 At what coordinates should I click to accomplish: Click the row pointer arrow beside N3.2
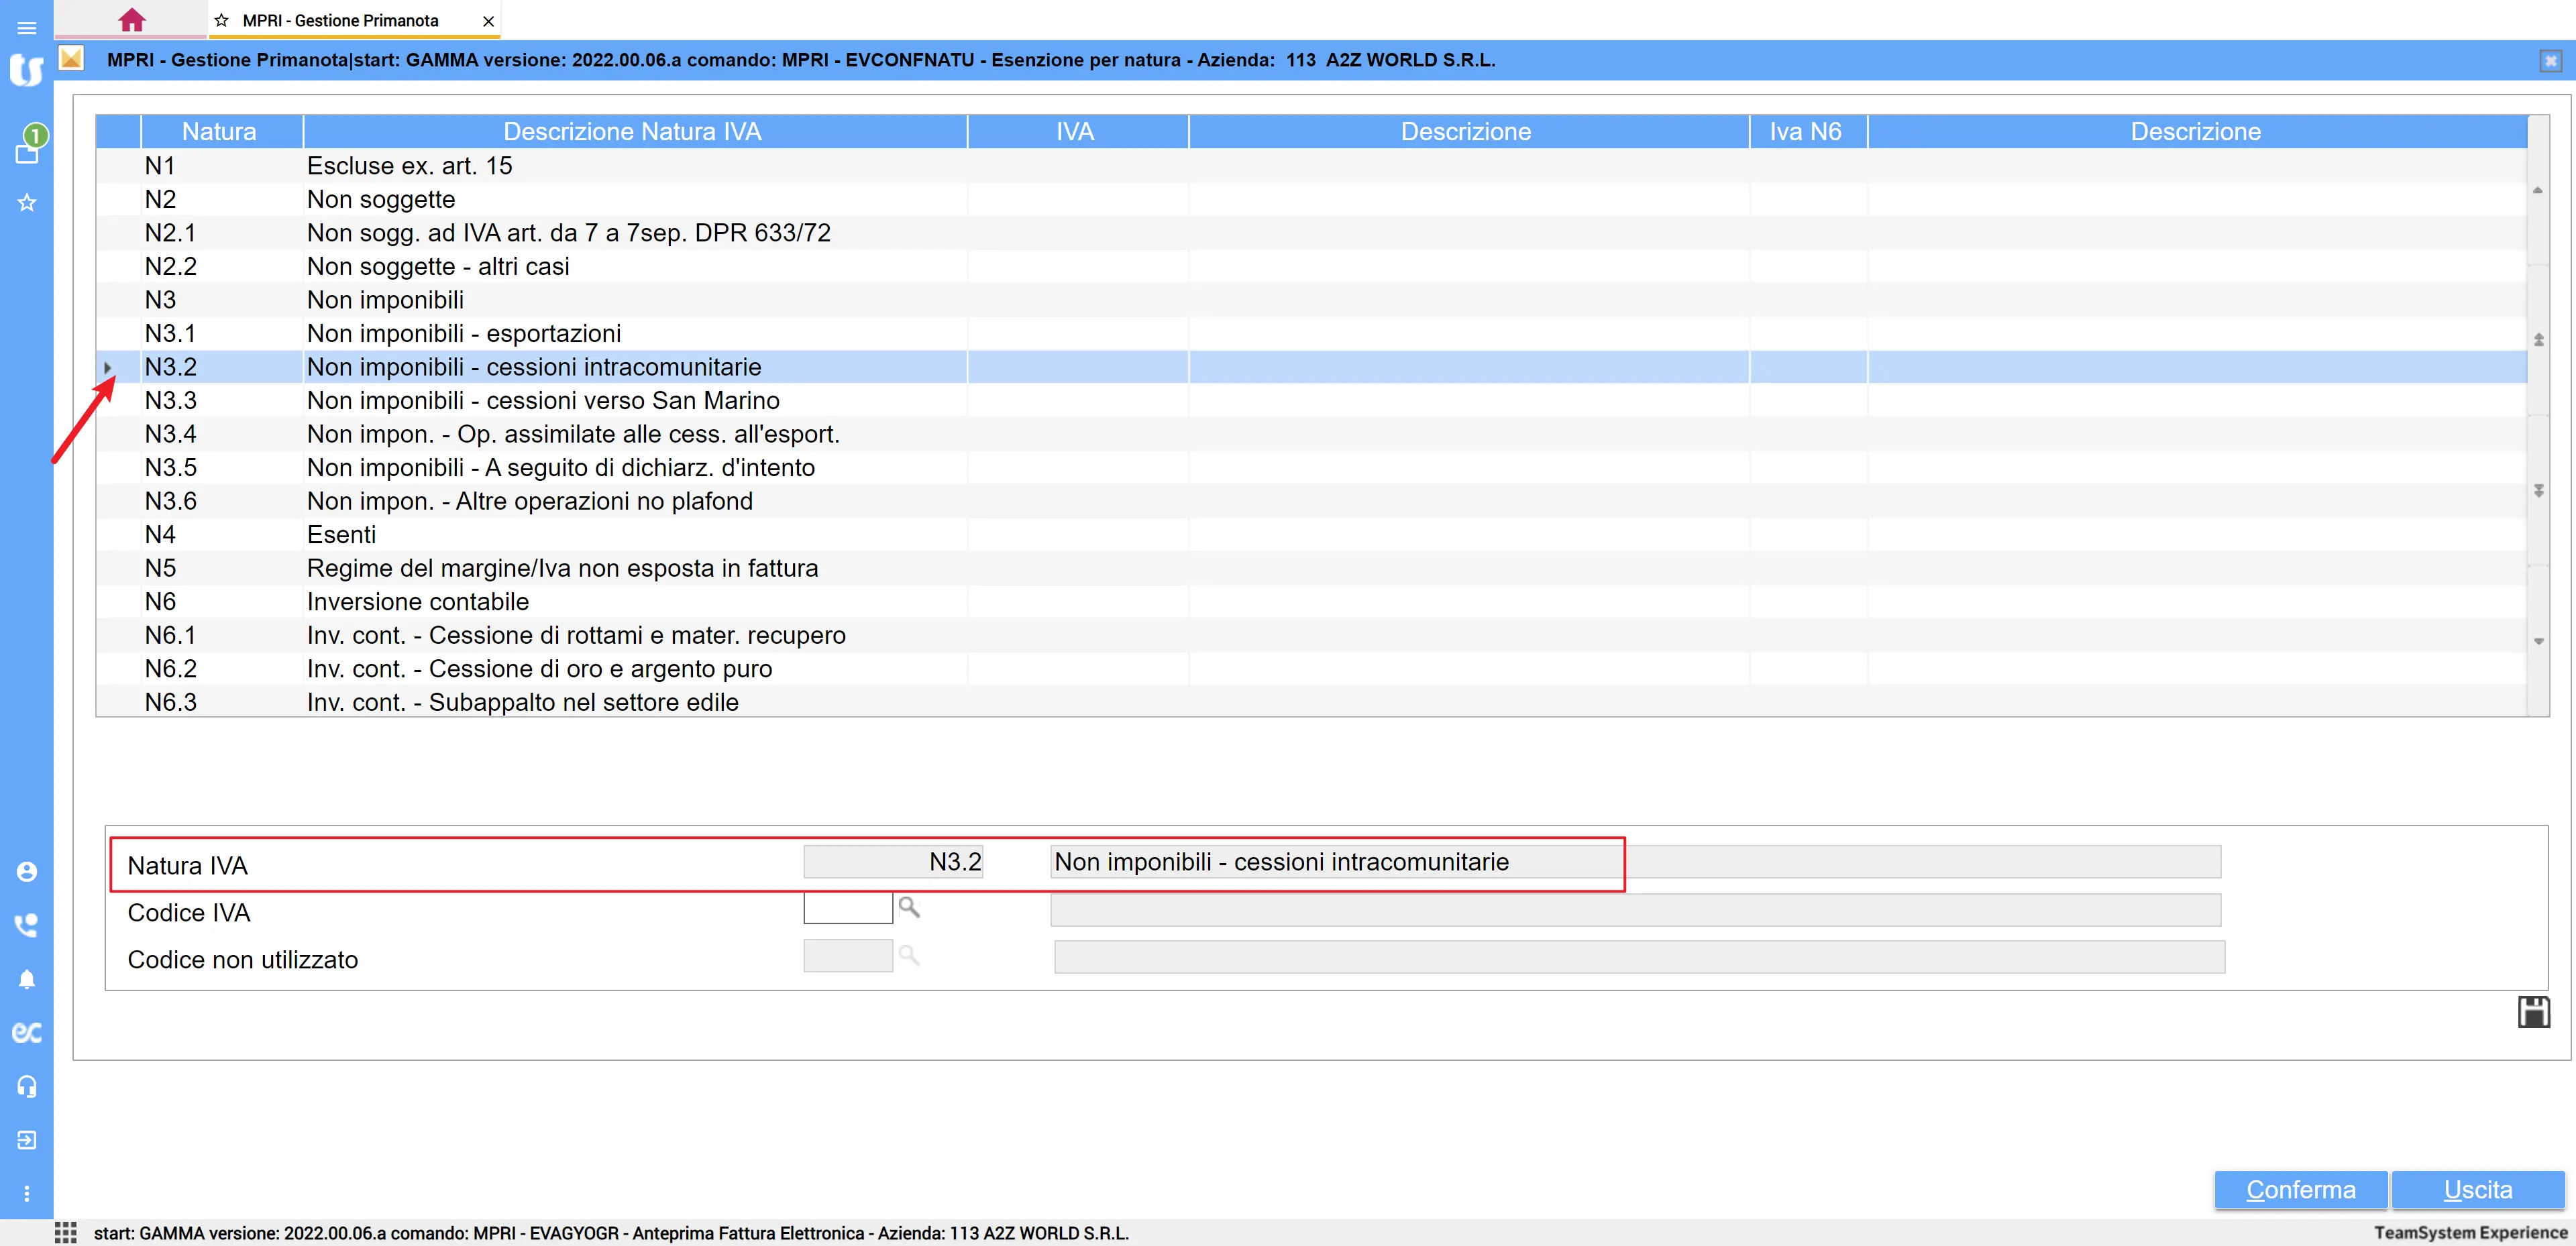coord(108,367)
